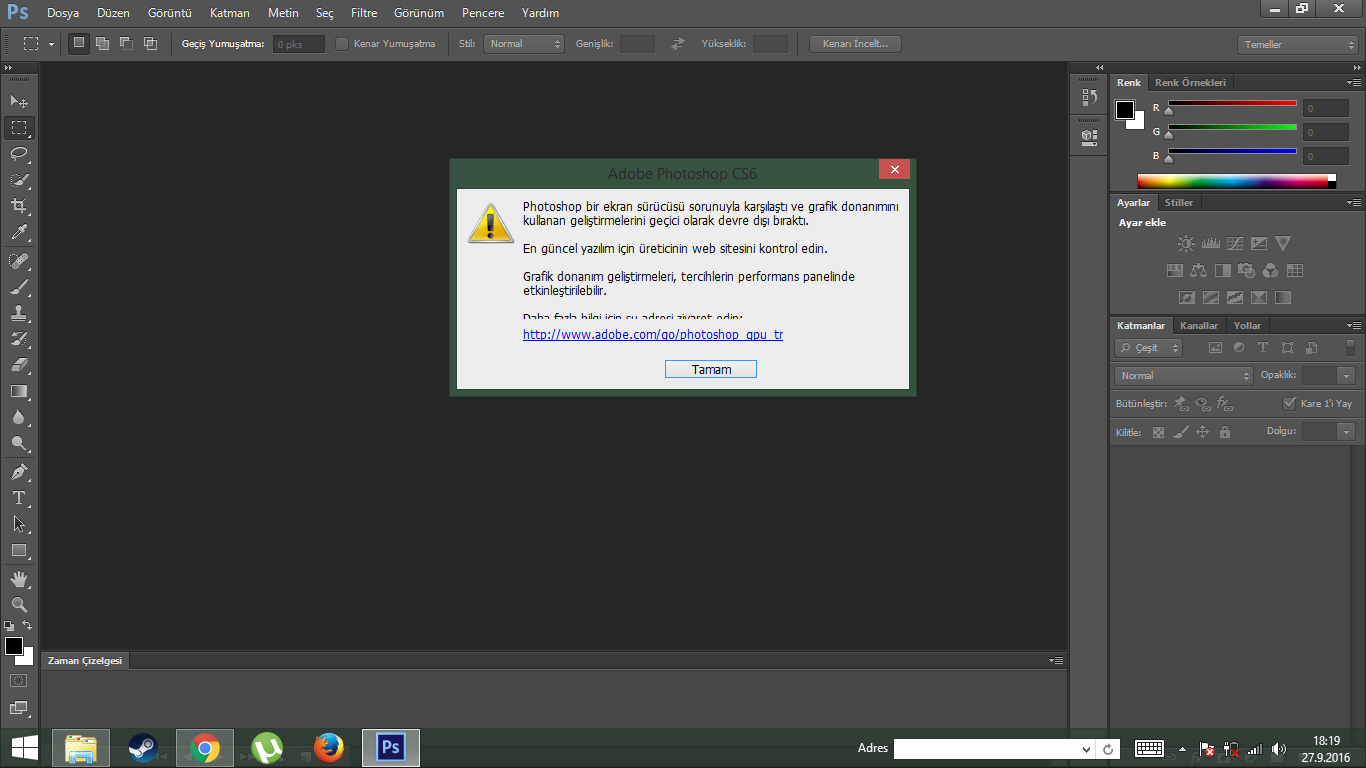Open the Çeşit layer filter dropdown

(1149, 348)
